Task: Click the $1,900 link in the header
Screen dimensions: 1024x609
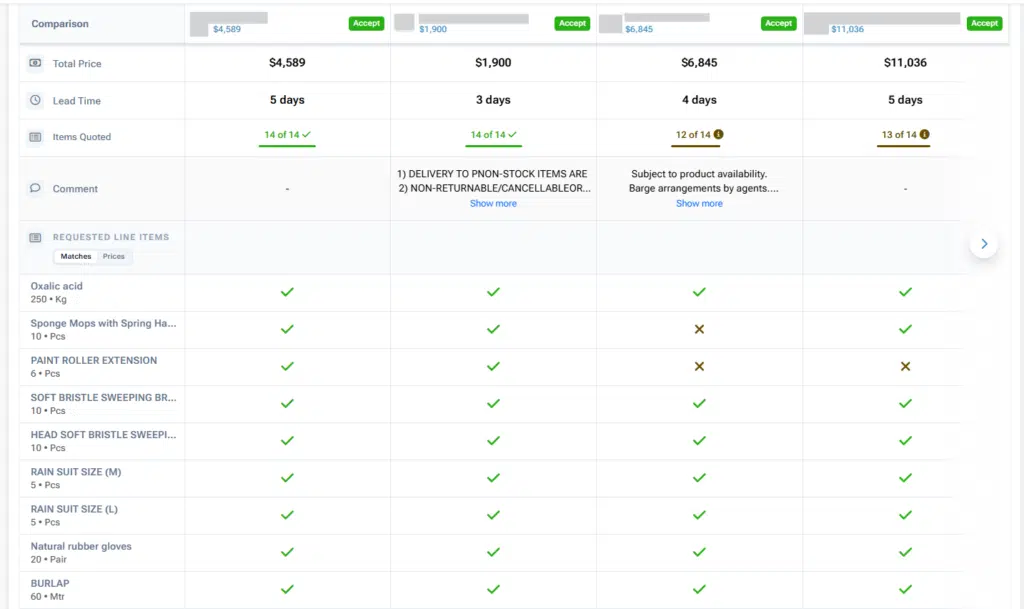Action: 433,29
